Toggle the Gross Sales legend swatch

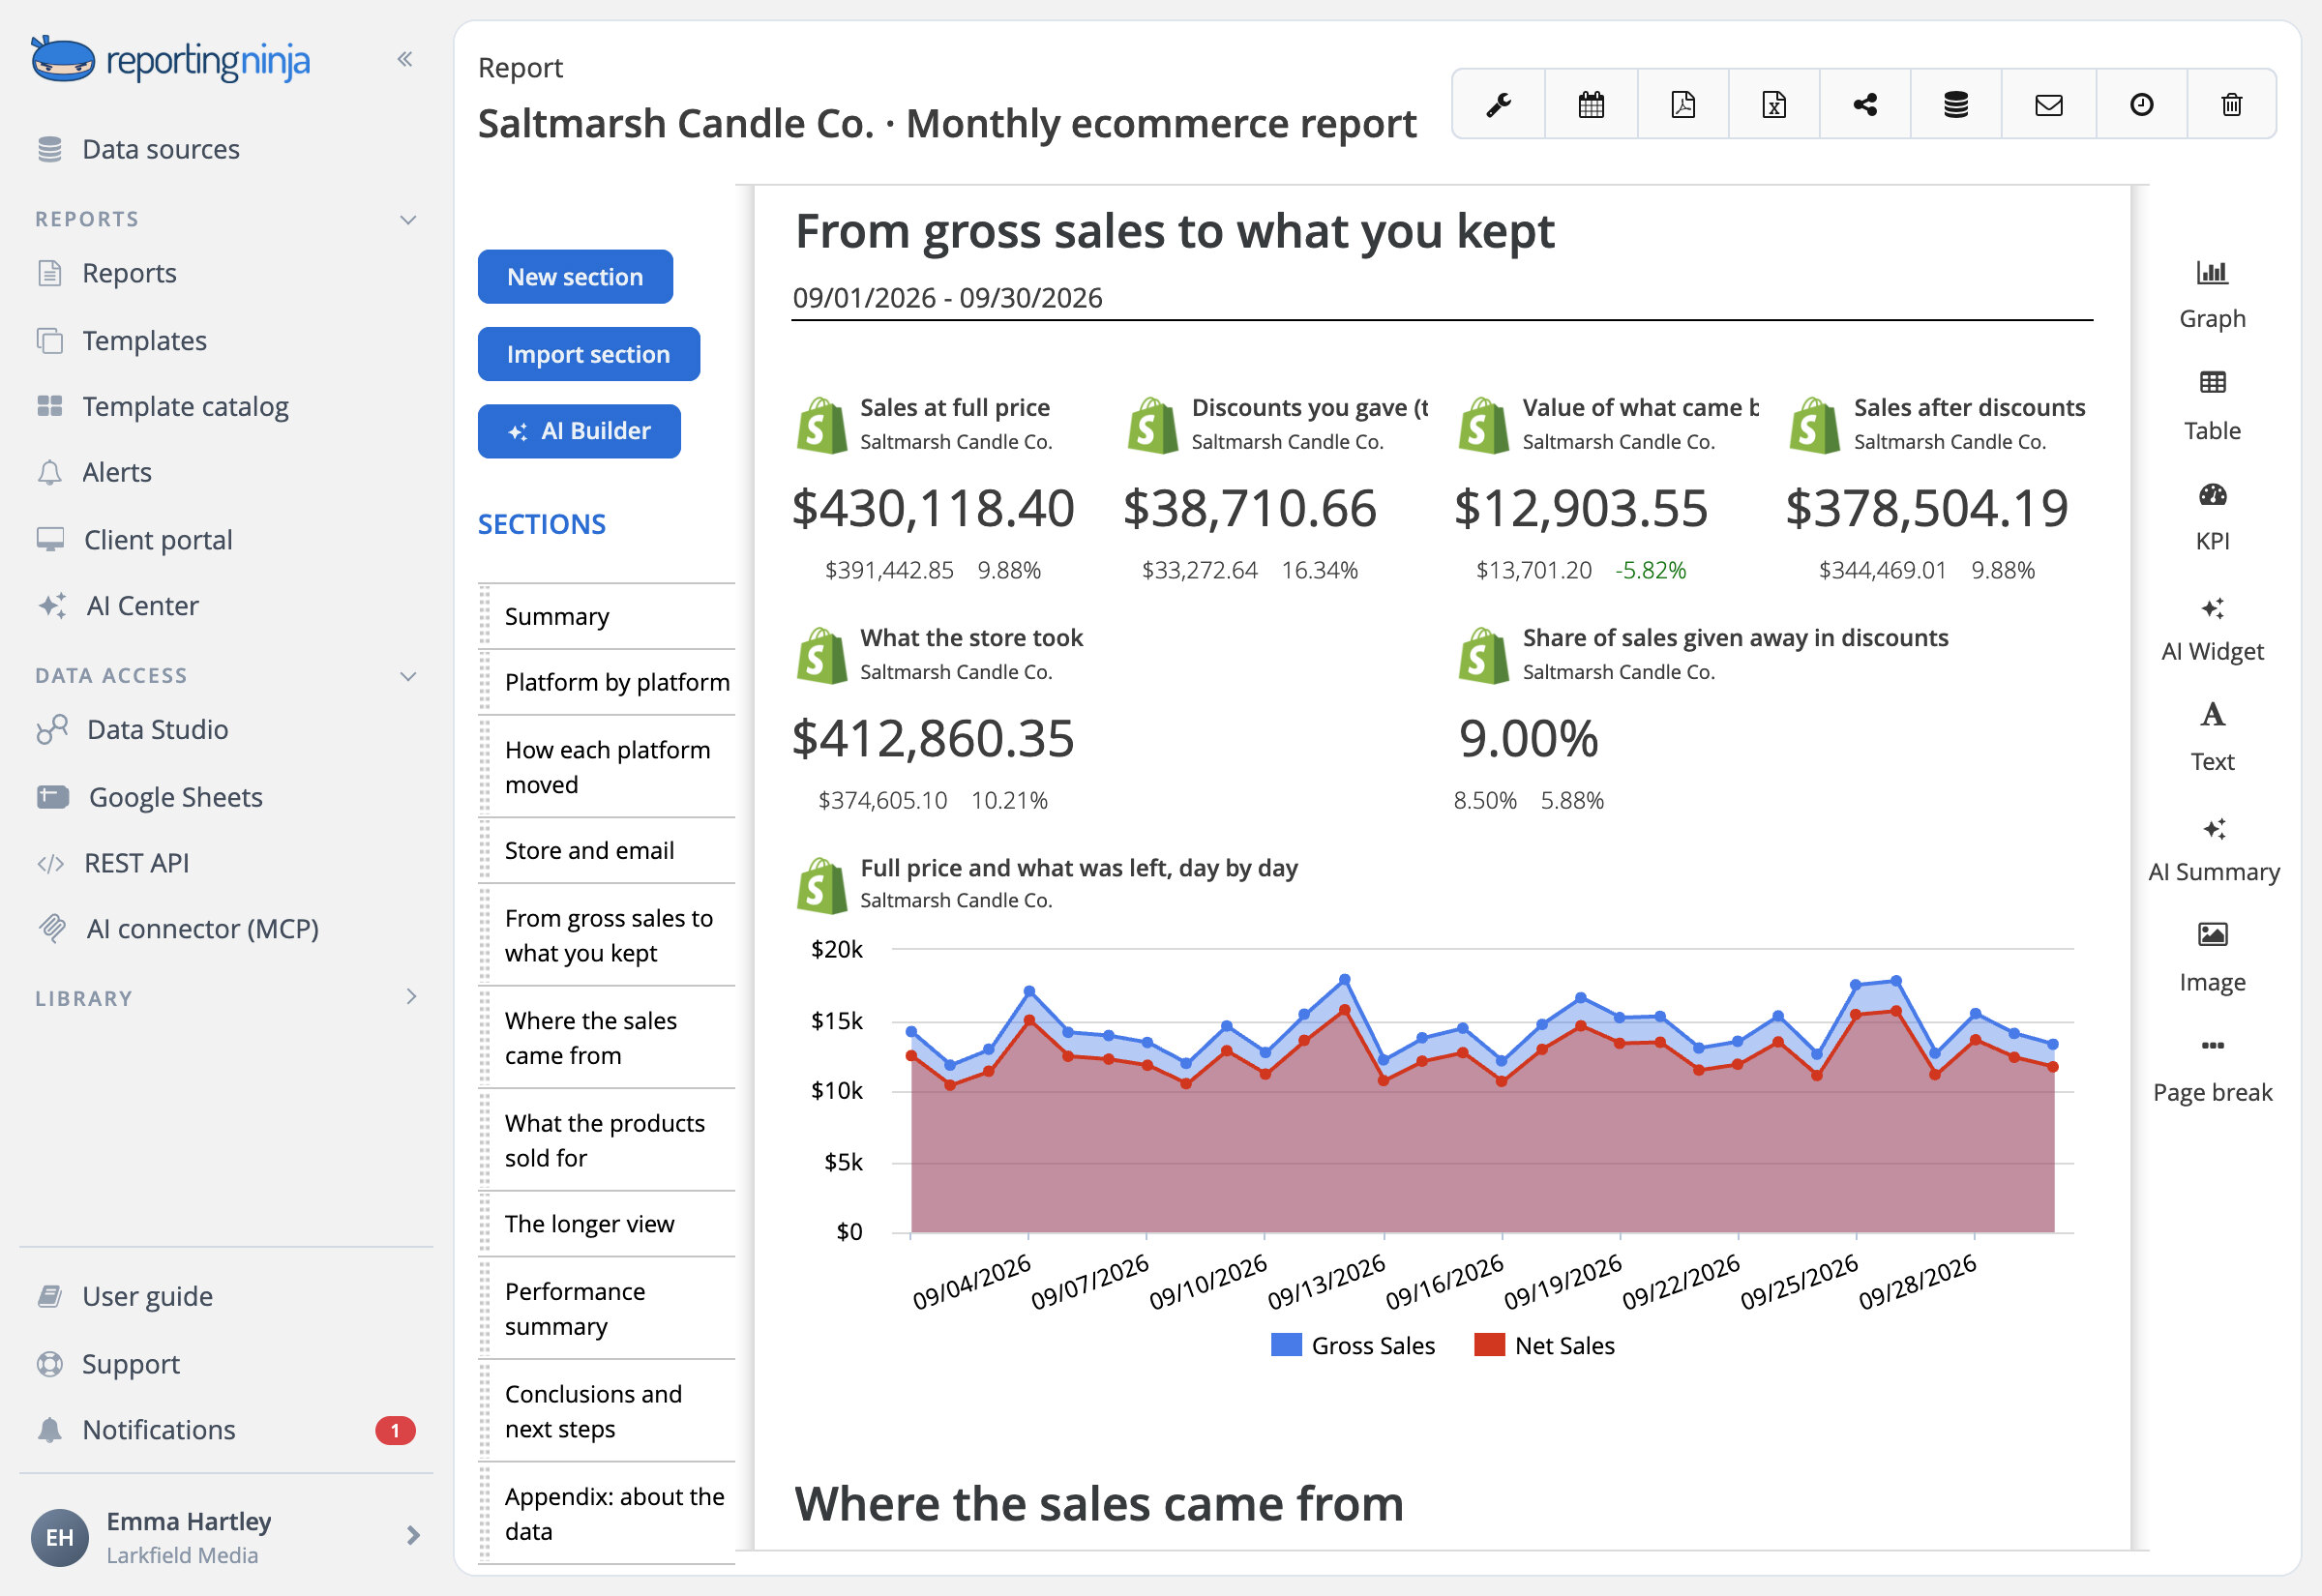point(1286,1345)
